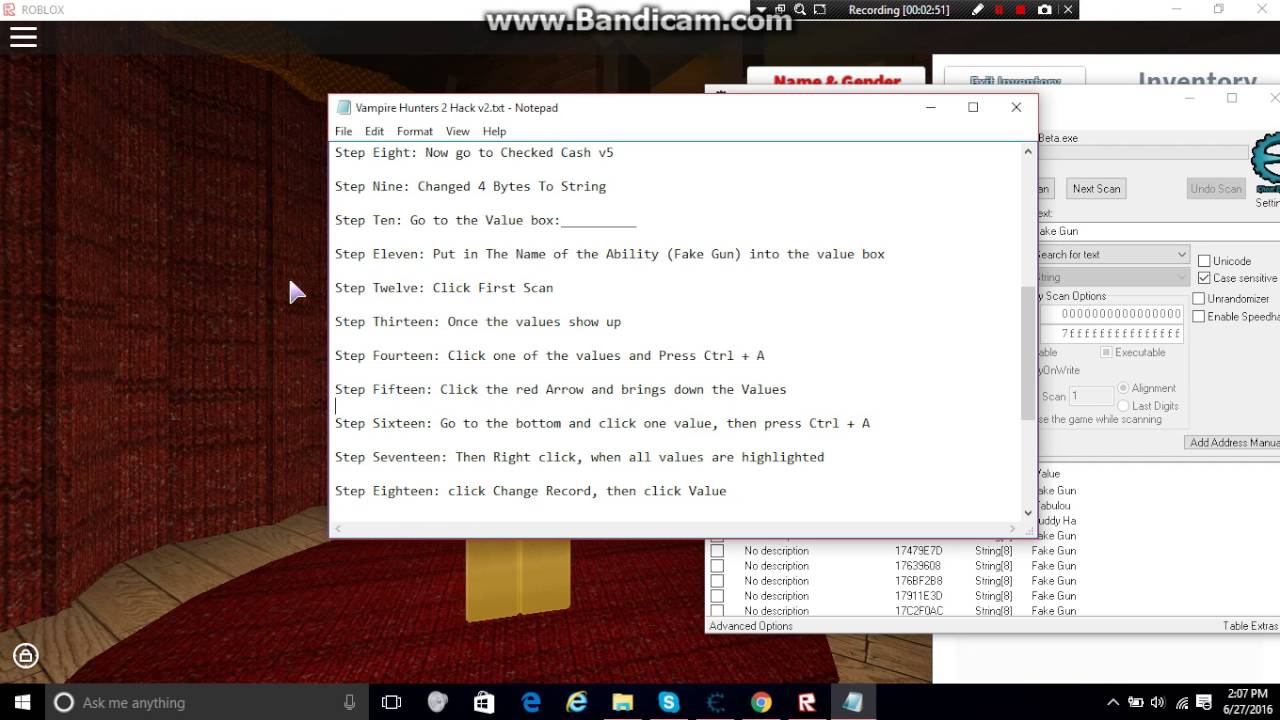Open Action Center notifications icon

1204,702
